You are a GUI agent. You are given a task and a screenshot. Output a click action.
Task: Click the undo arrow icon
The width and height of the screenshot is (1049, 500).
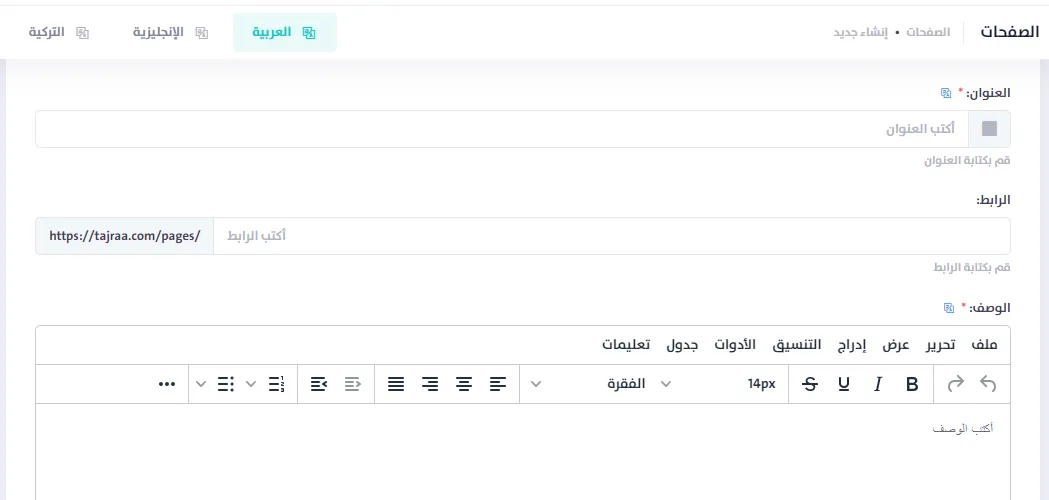[988, 384]
